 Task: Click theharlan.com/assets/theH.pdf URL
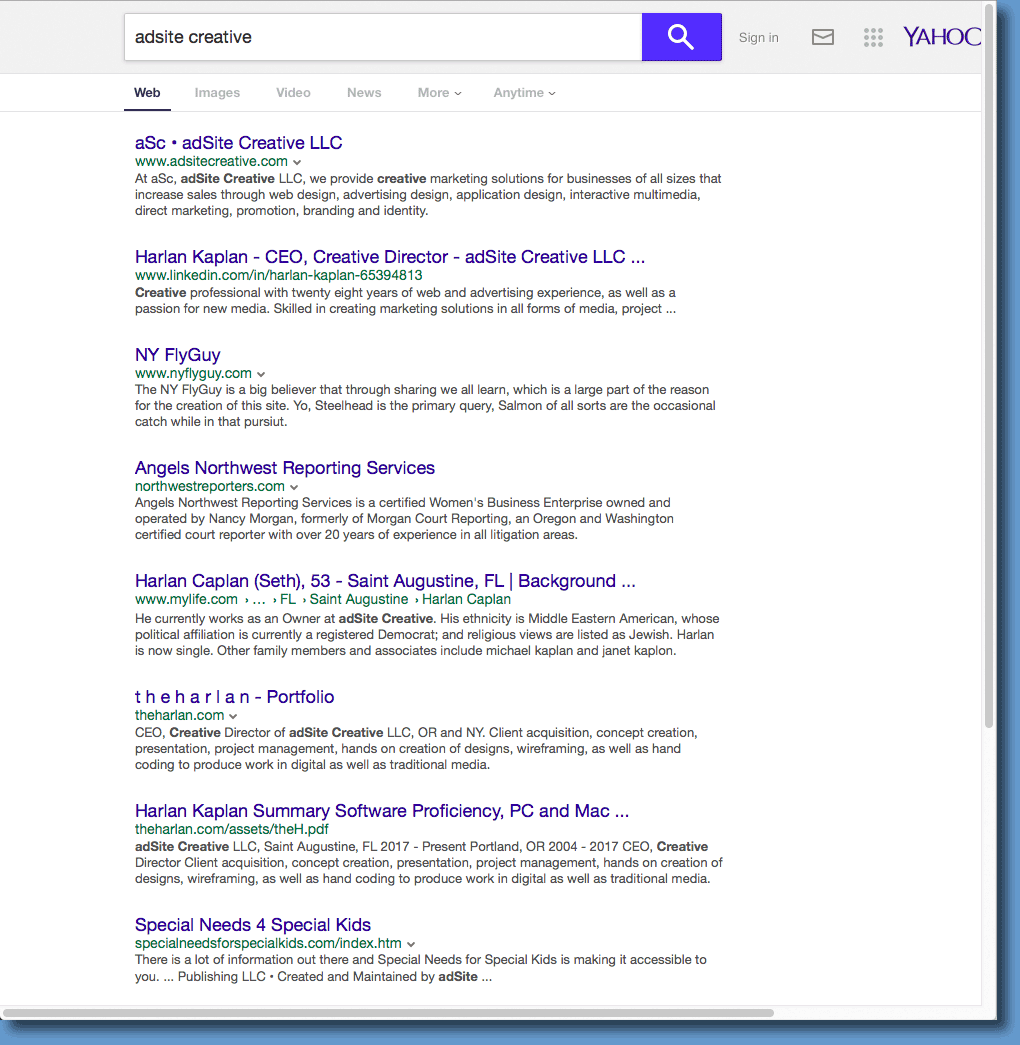[x=232, y=829]
